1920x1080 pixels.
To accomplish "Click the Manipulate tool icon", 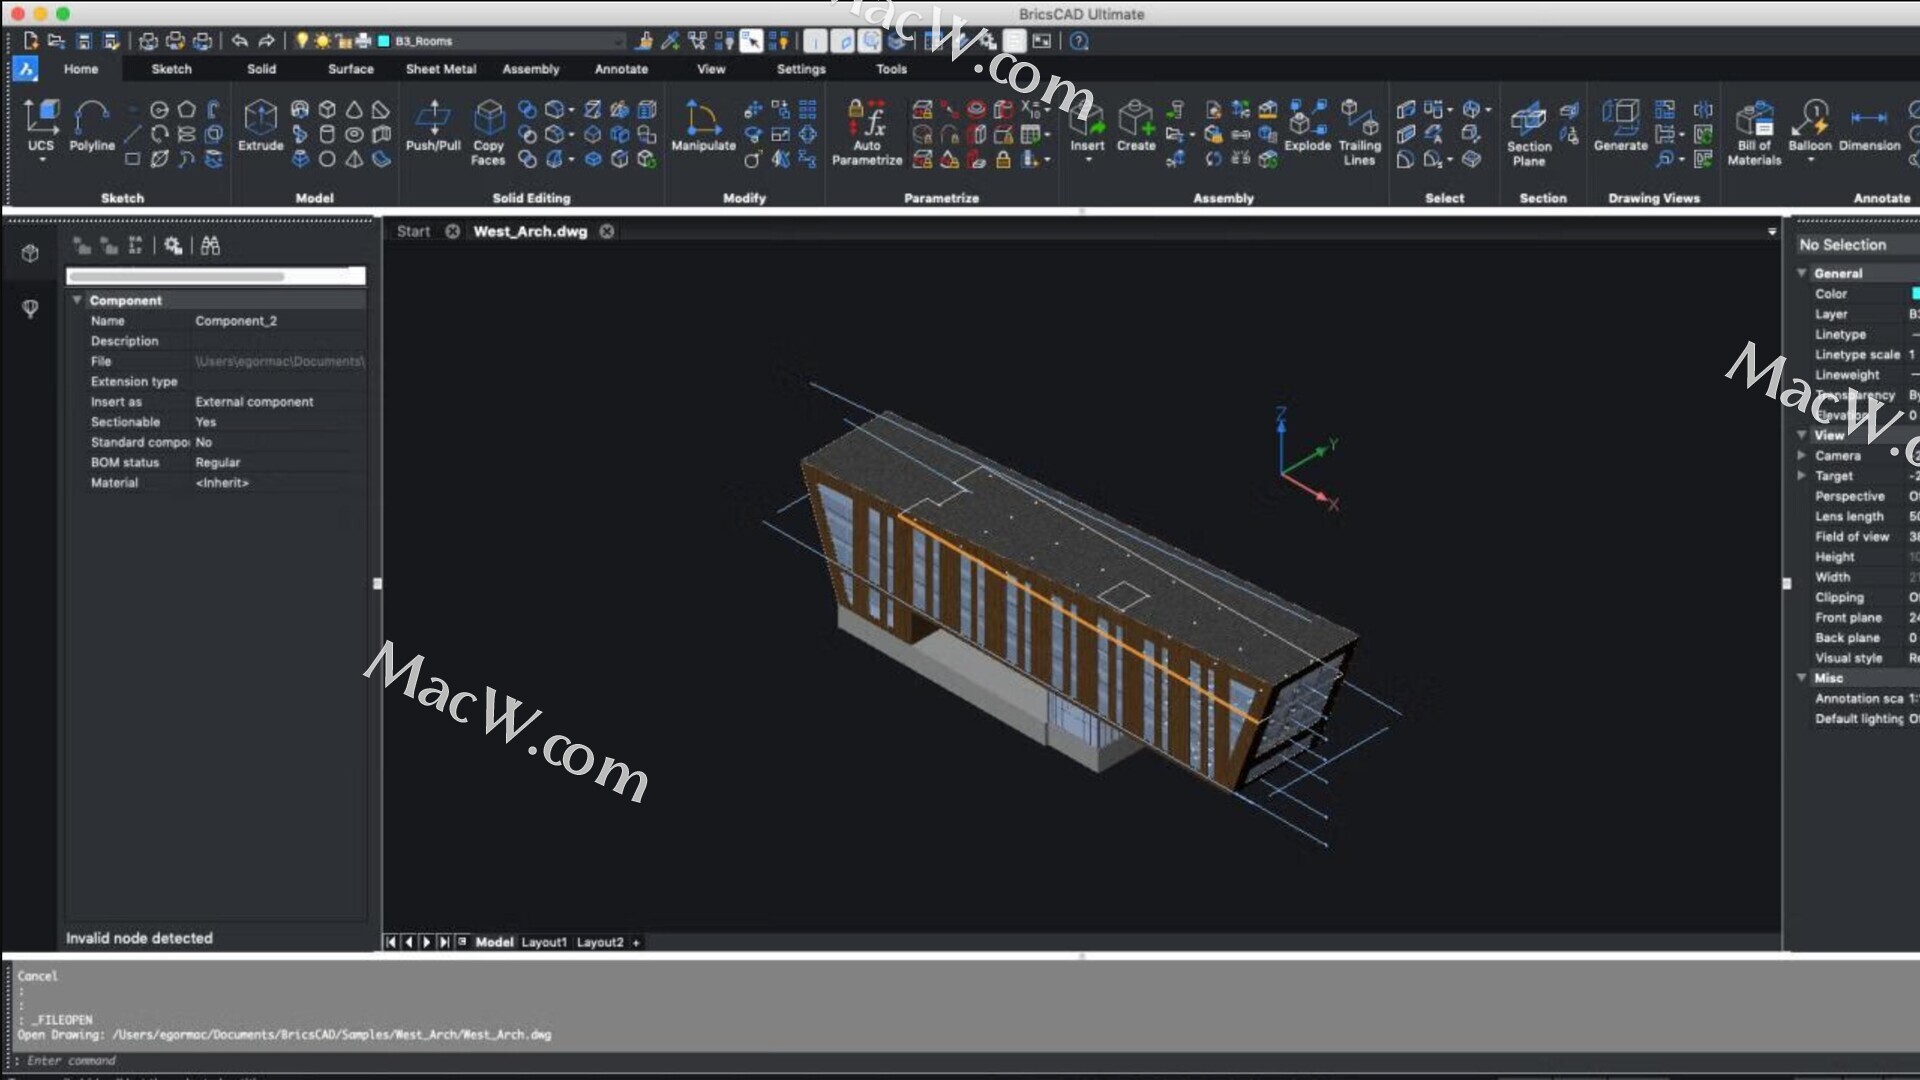I will pyautogui.click(x=702, y=119).
